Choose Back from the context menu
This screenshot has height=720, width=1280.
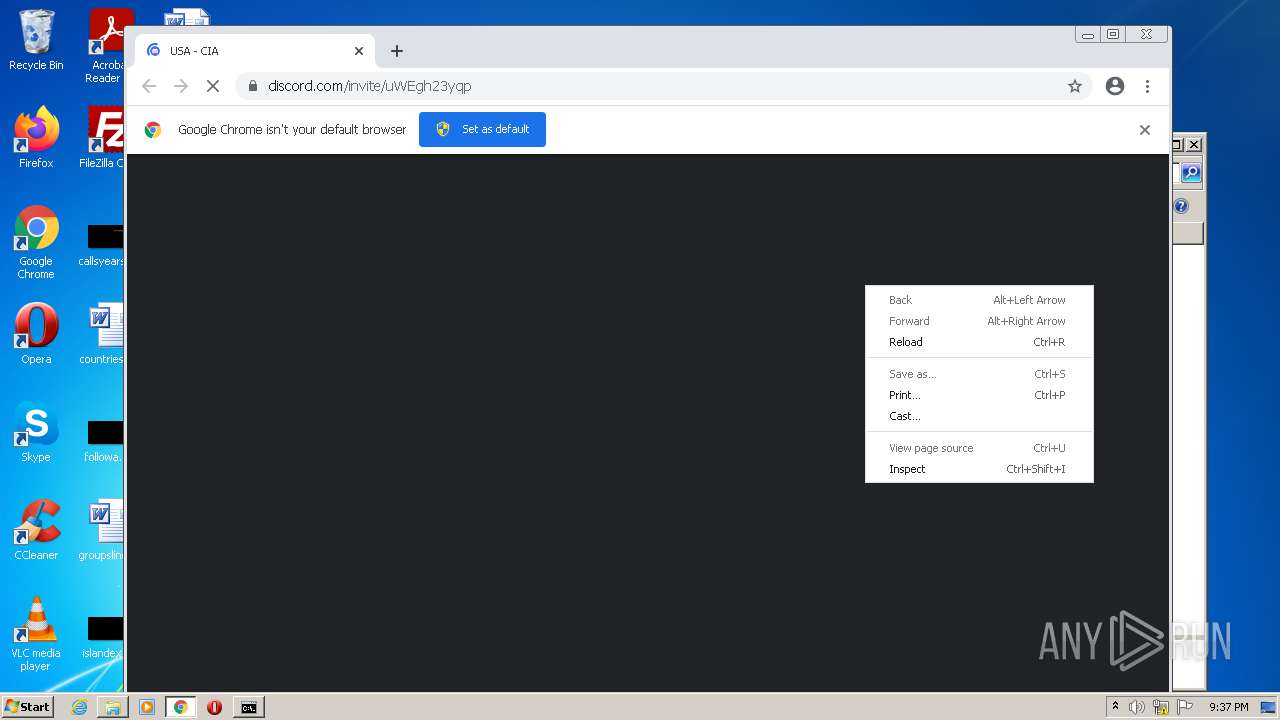979,300
